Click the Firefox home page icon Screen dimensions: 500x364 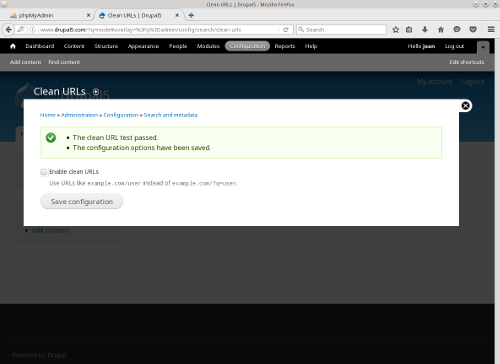pos(441,30)
